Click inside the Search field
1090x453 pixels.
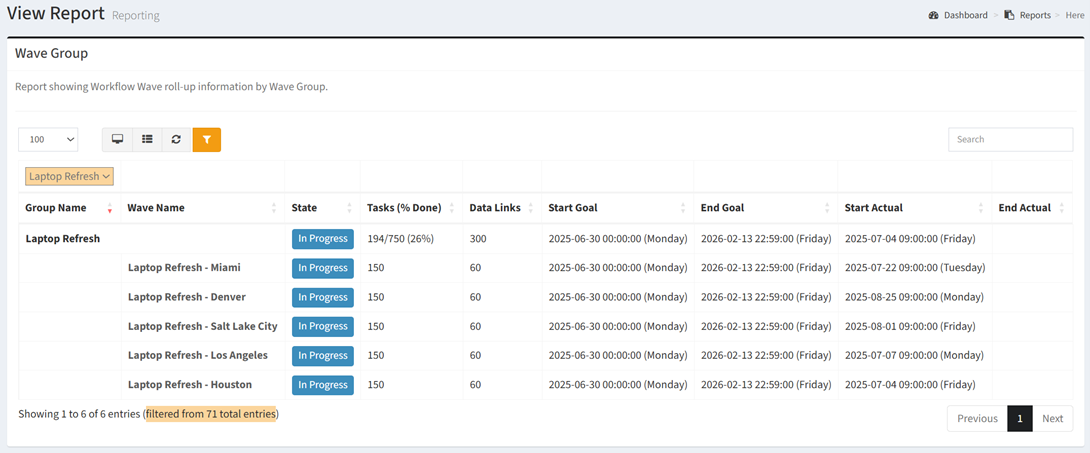(1010, 140)
